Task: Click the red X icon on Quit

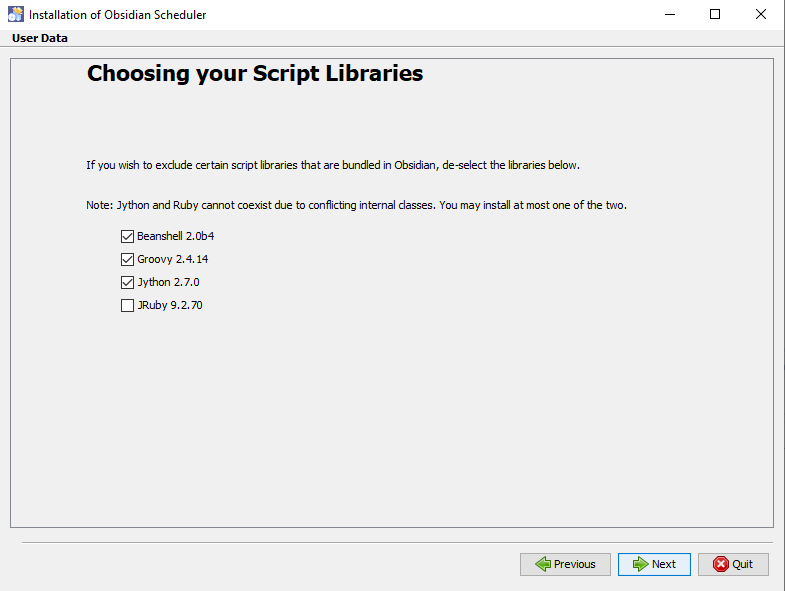Action: [721, 564]
